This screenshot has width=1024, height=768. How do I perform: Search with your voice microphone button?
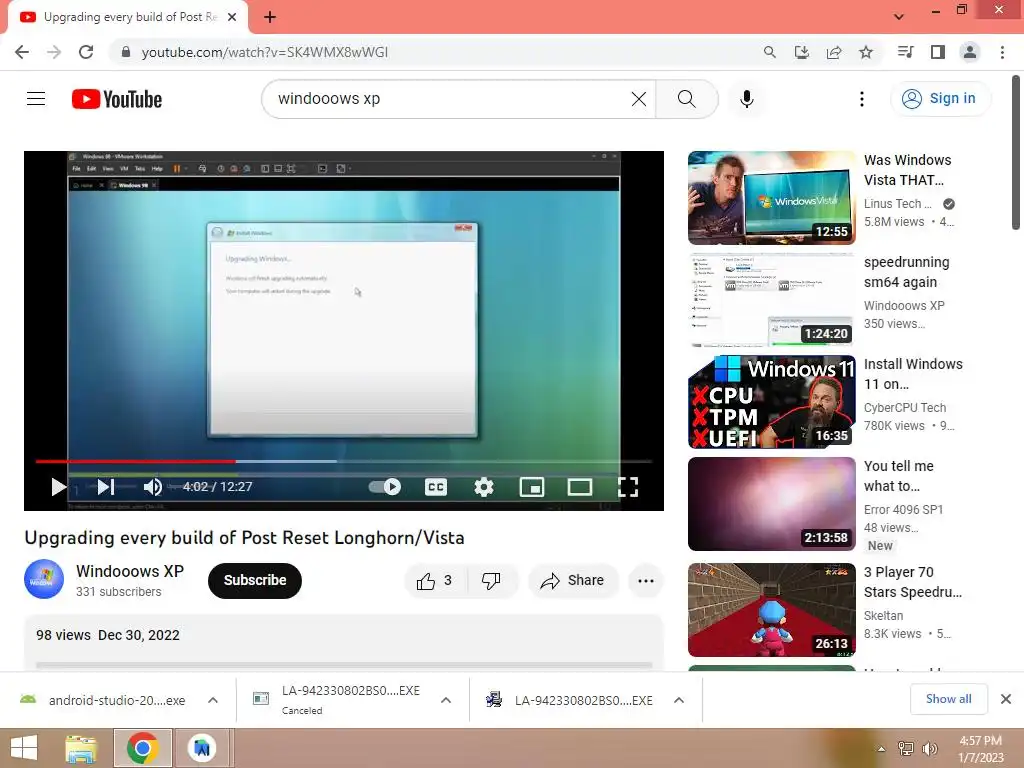[x=747, y=99]
